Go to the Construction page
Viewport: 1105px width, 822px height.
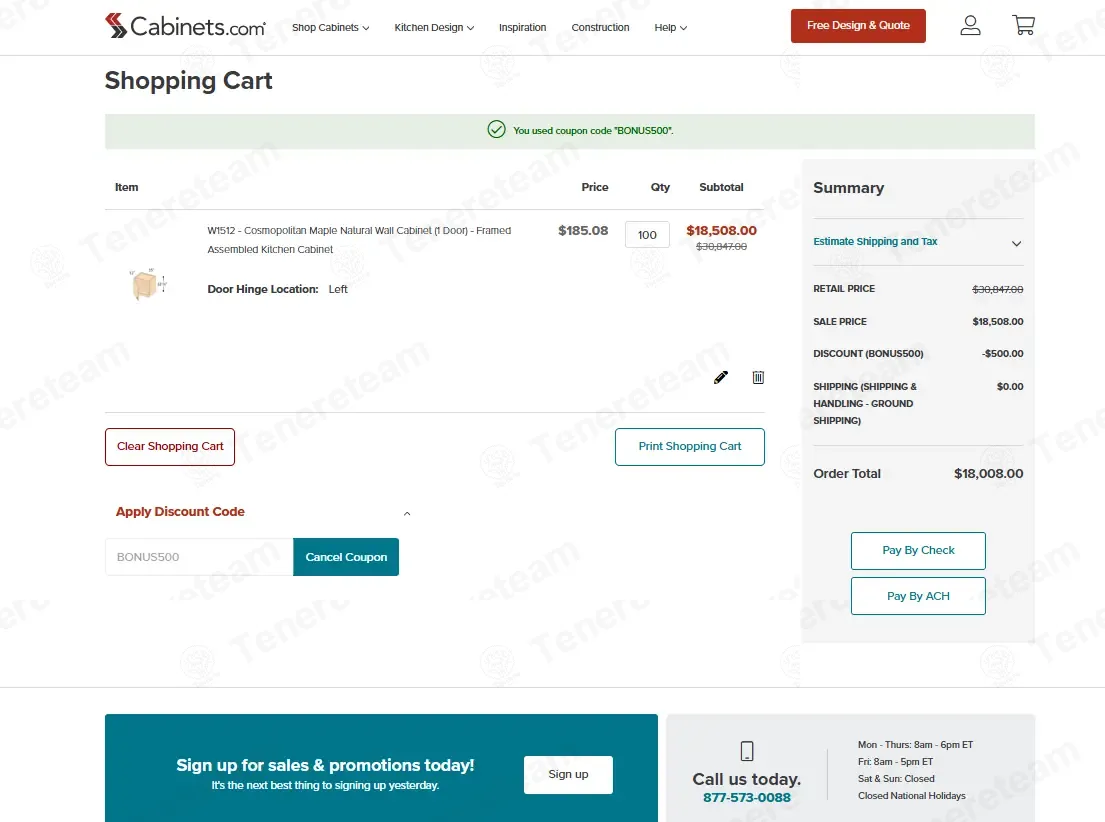click(600, 27)
